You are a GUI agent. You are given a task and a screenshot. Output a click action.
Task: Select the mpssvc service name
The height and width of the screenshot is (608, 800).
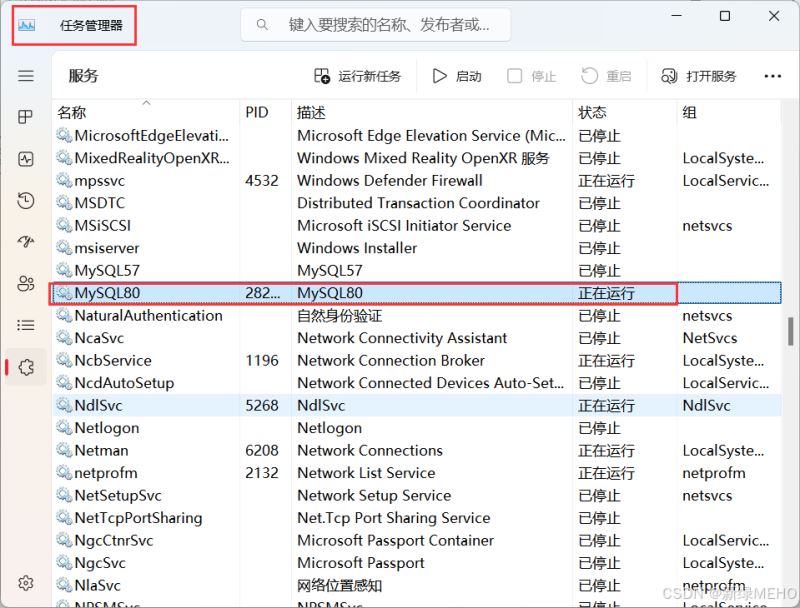[99, 181]
